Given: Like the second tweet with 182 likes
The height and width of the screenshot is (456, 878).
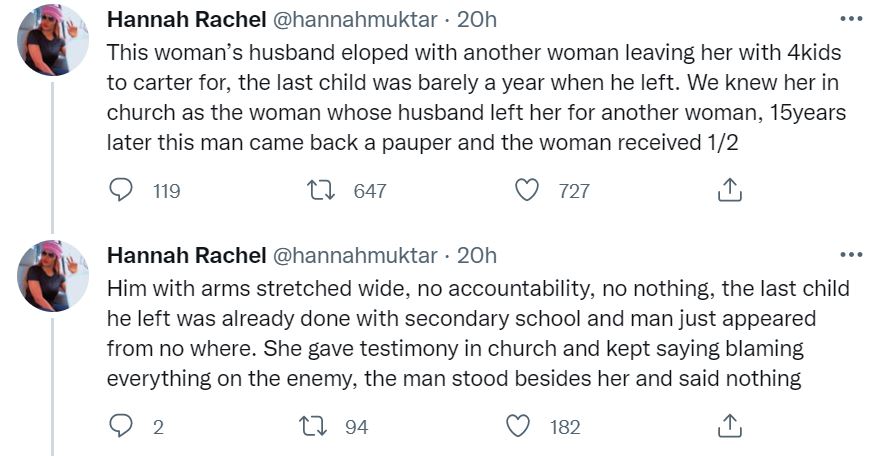Looking at the screenshot, I should 518,427.
